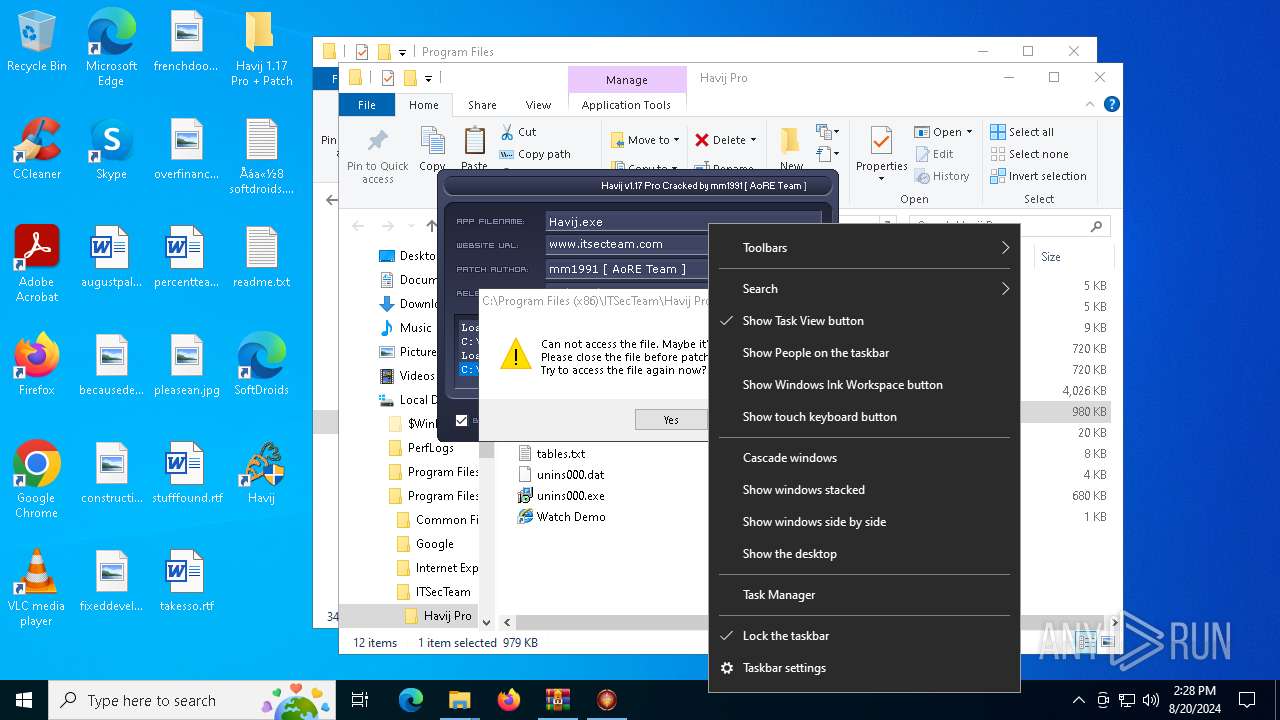Expand the Properties dropdown arrow
Image resolution: width=1280 pixels, height=720 pixels.
click(881, 179)
